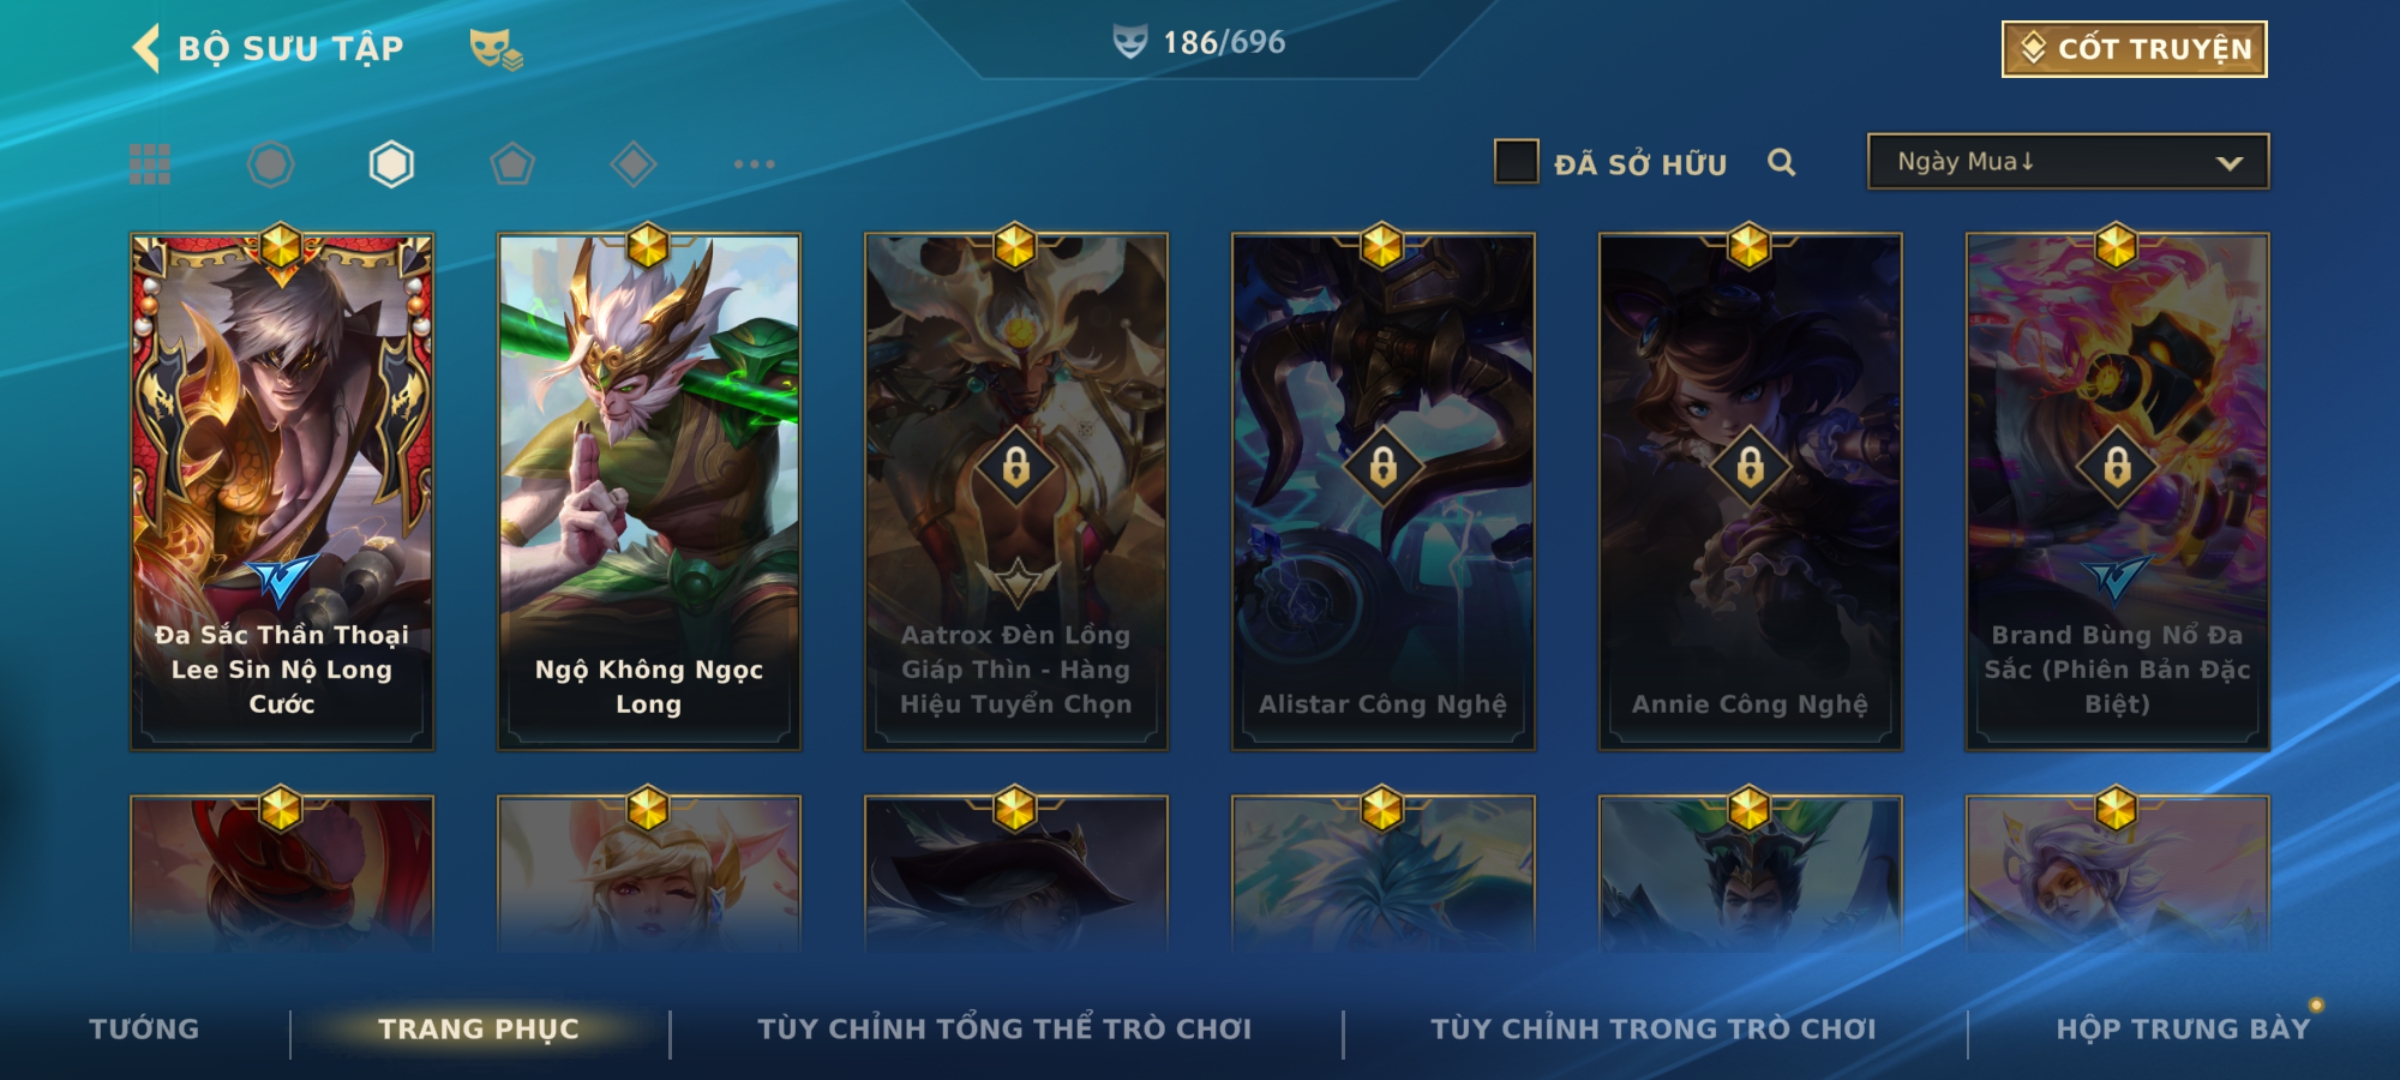Click the dropdown chevron beside Ngày Mua
Screen dimensions: 2400x1080
pos(2229,163)
